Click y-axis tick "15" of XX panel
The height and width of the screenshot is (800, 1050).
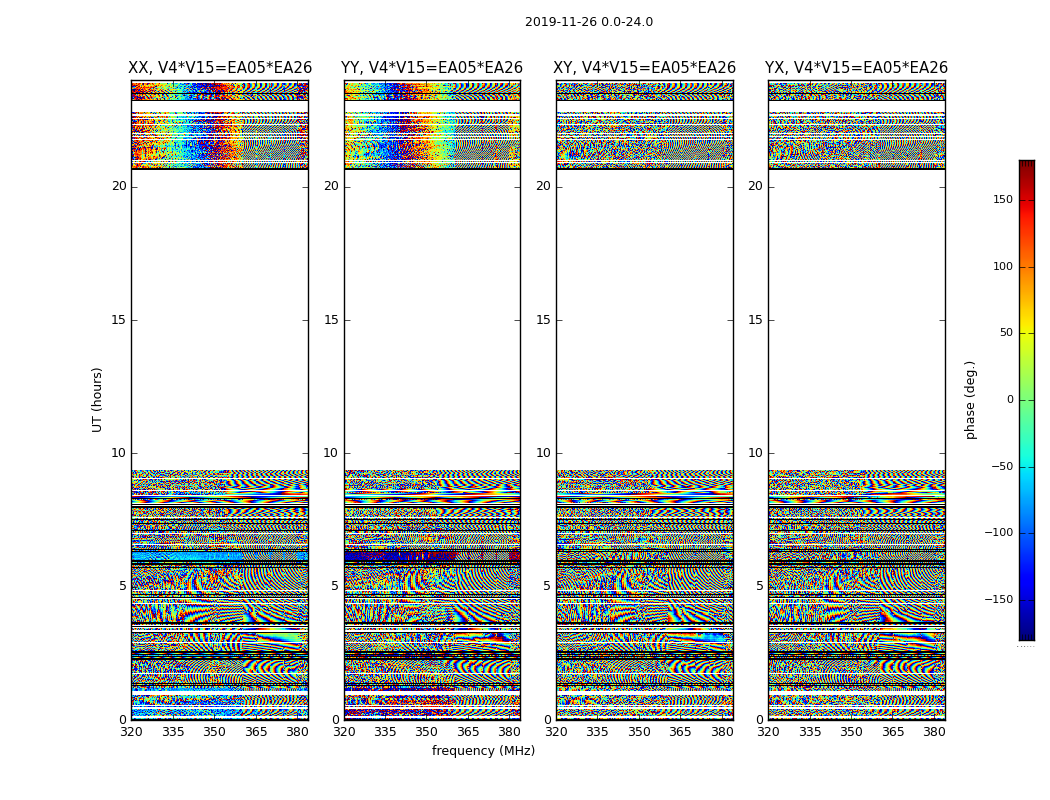[119, 320]
